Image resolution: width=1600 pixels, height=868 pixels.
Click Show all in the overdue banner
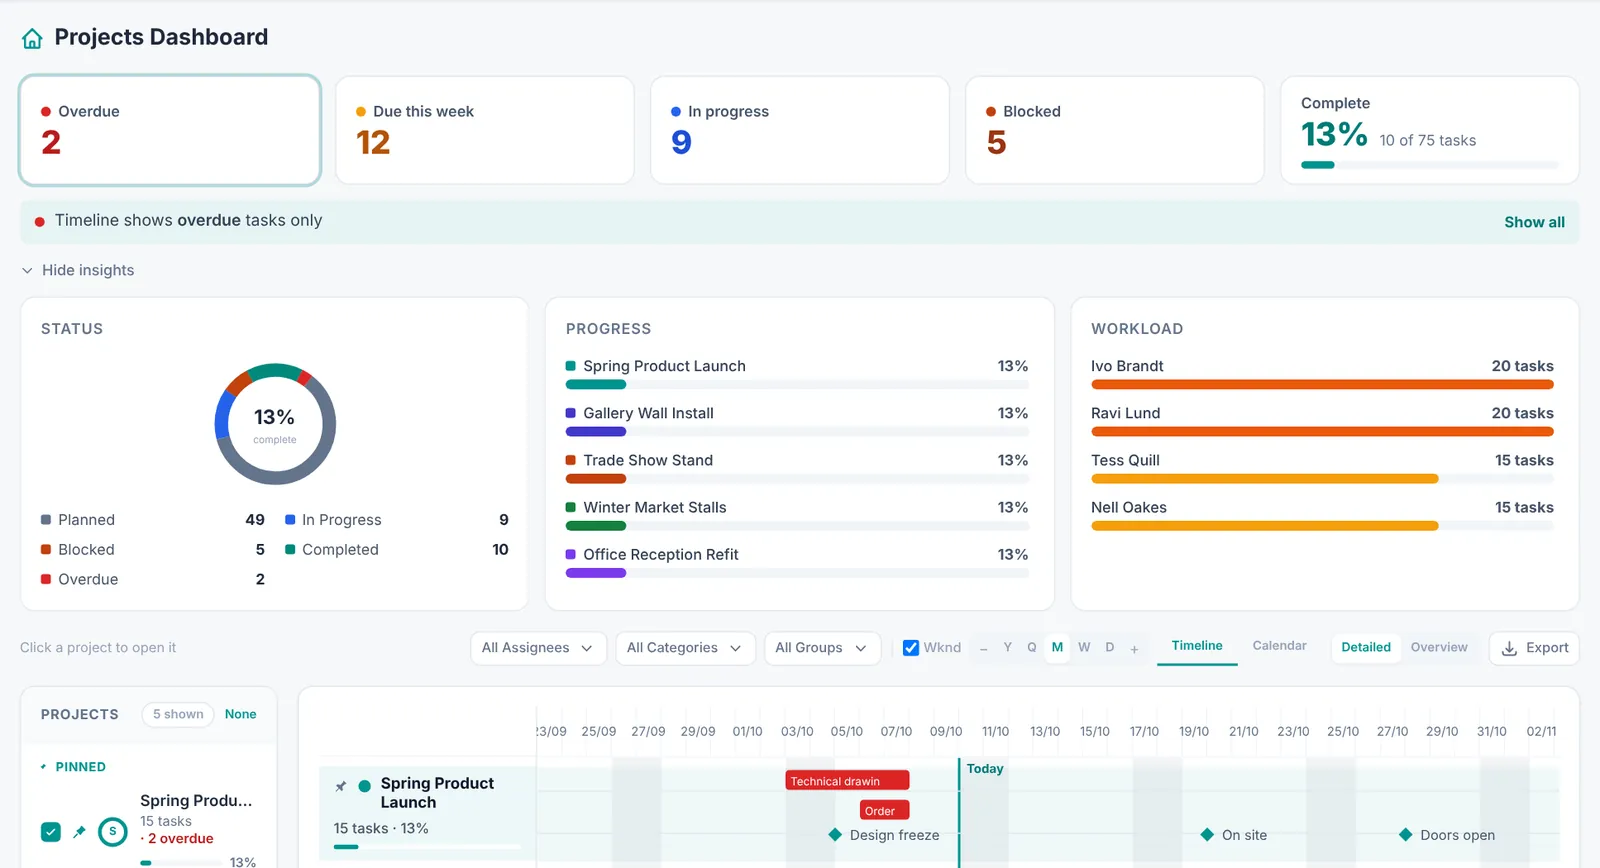[x=1534, y=222]
